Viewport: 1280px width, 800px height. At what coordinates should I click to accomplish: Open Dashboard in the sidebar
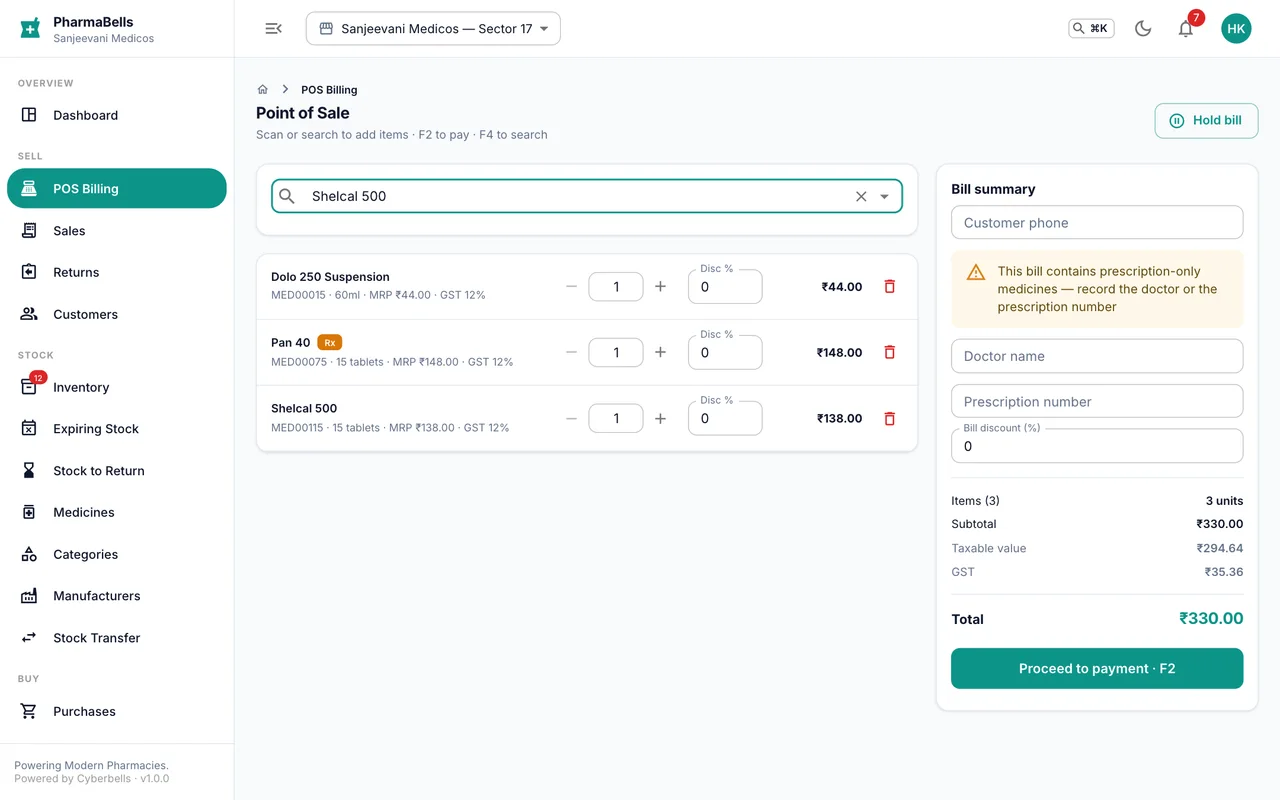pos(117,115)
